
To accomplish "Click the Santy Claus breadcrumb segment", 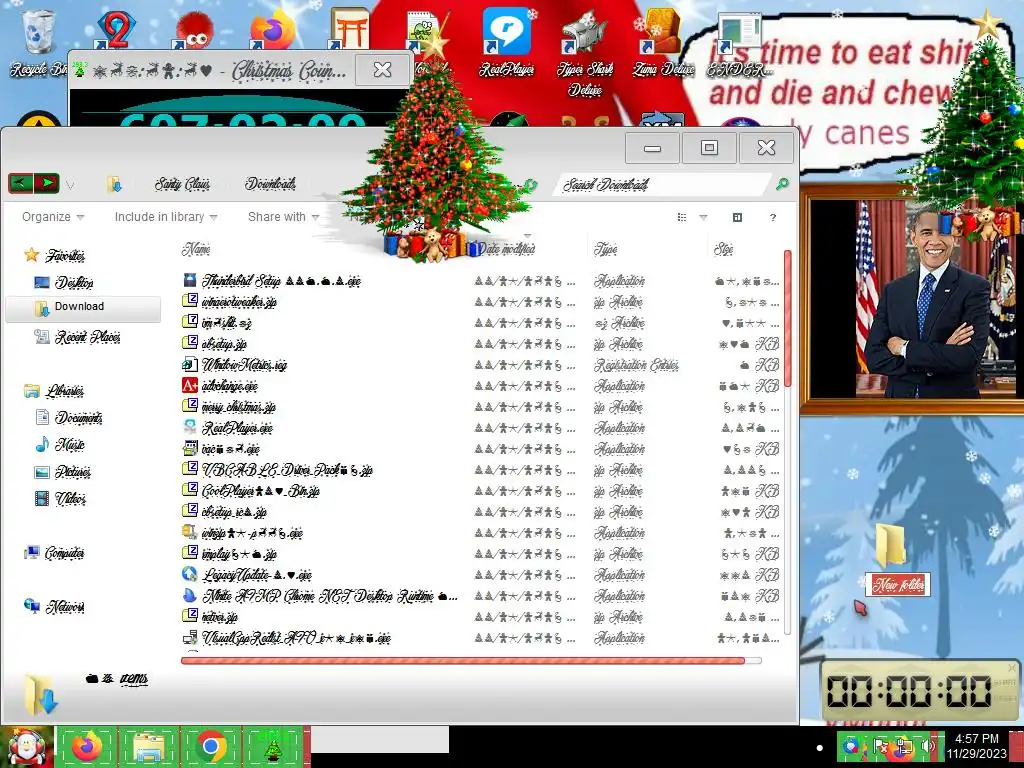I will pos(182,184).
